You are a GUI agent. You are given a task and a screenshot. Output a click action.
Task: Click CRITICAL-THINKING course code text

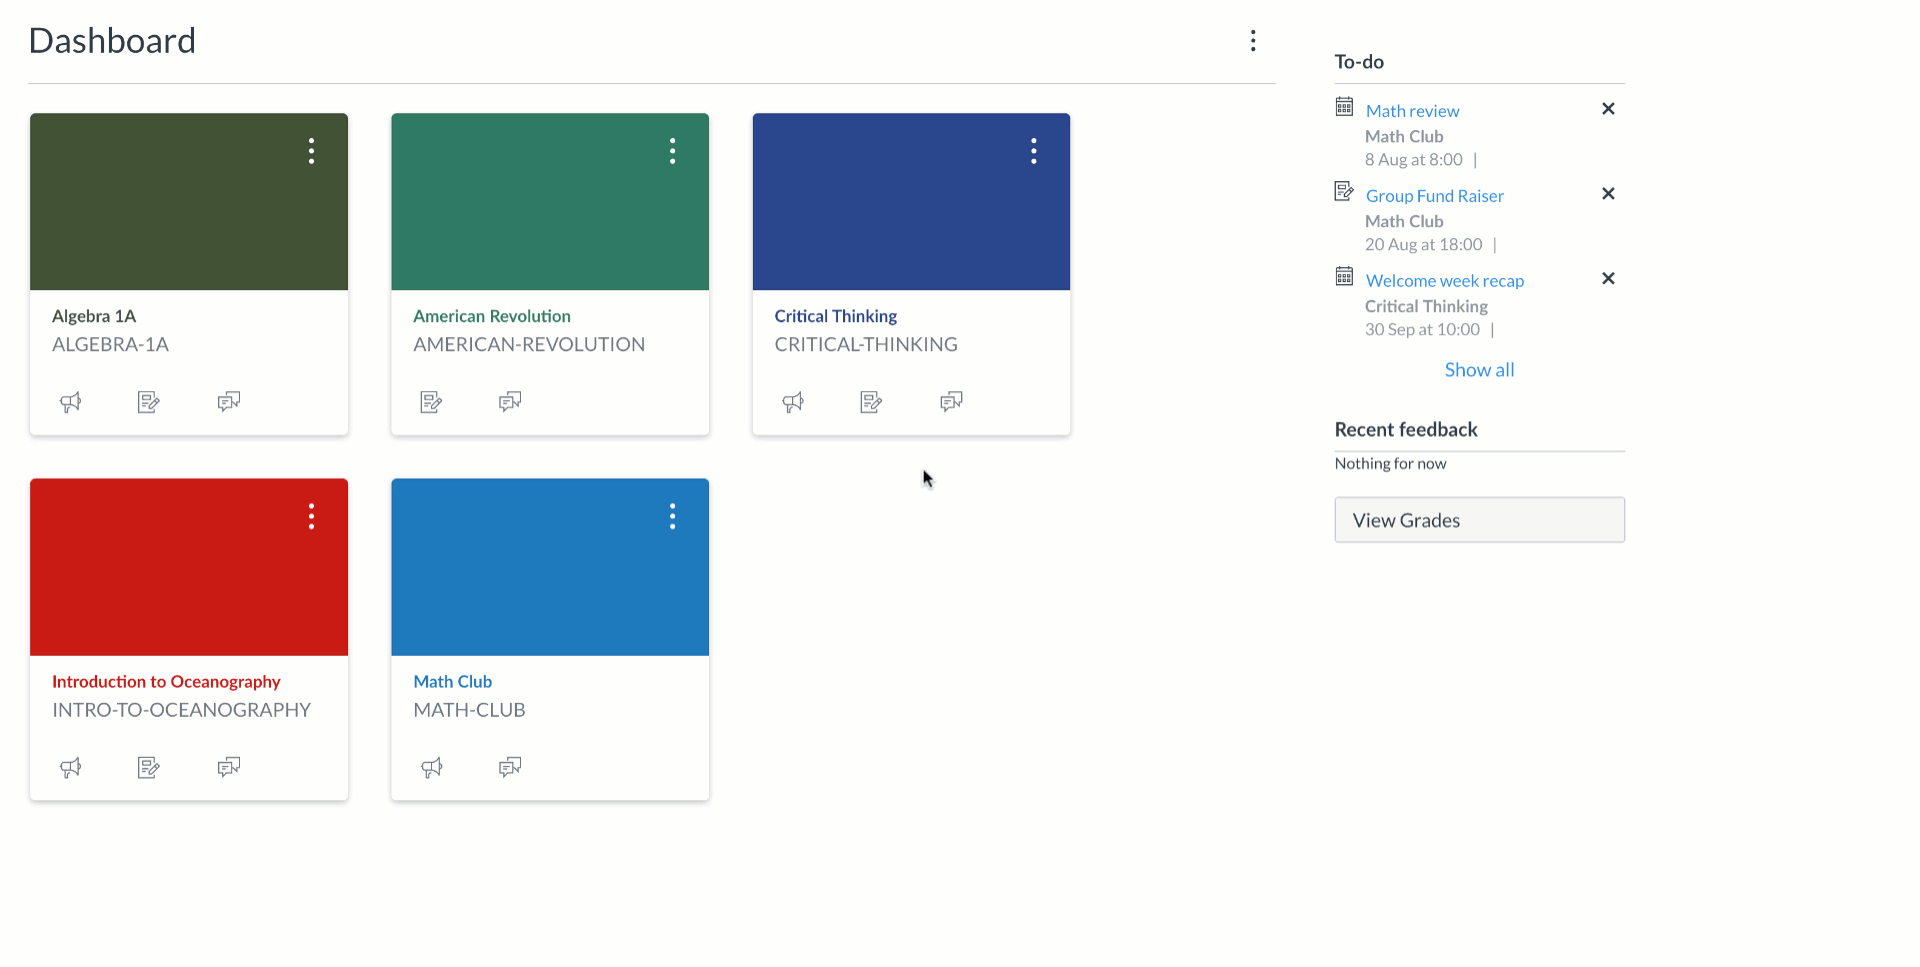point(866,345)
